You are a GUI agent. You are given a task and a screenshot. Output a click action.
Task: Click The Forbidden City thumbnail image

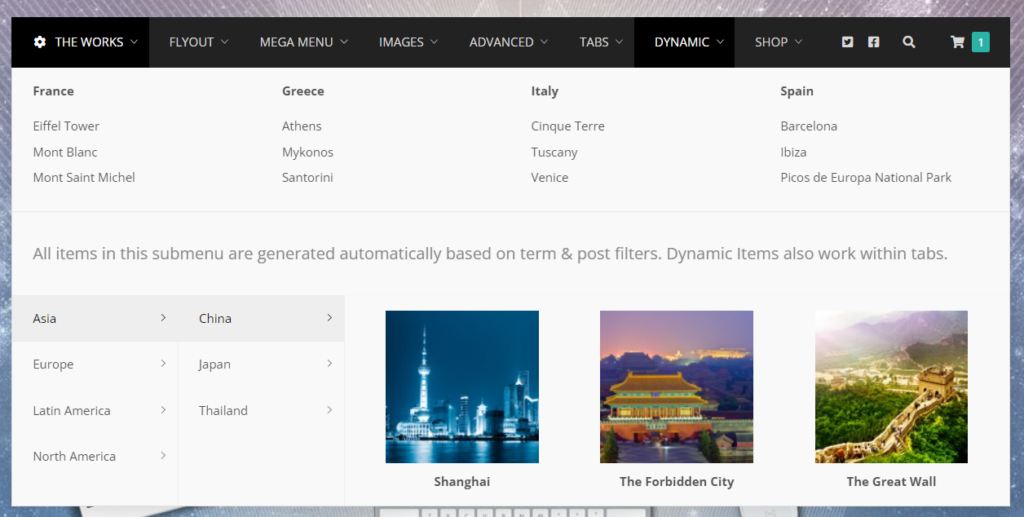pyautogui.click(x=677, y=386)
